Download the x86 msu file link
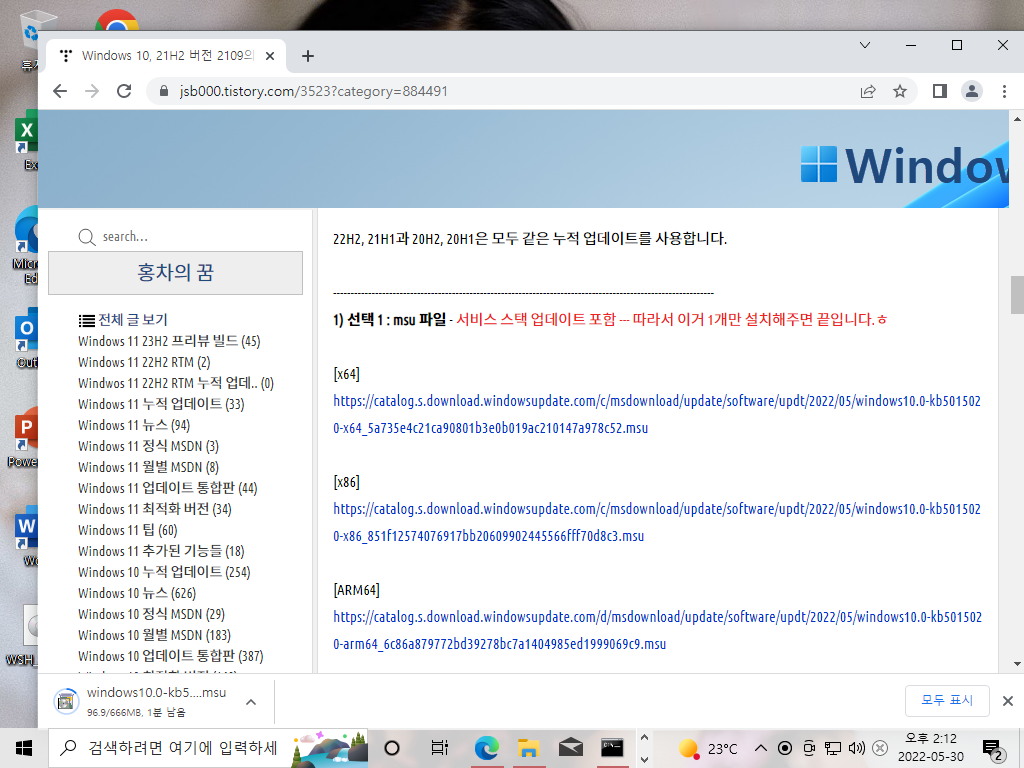The image size is (1024, 768). (x=657, y=522)
